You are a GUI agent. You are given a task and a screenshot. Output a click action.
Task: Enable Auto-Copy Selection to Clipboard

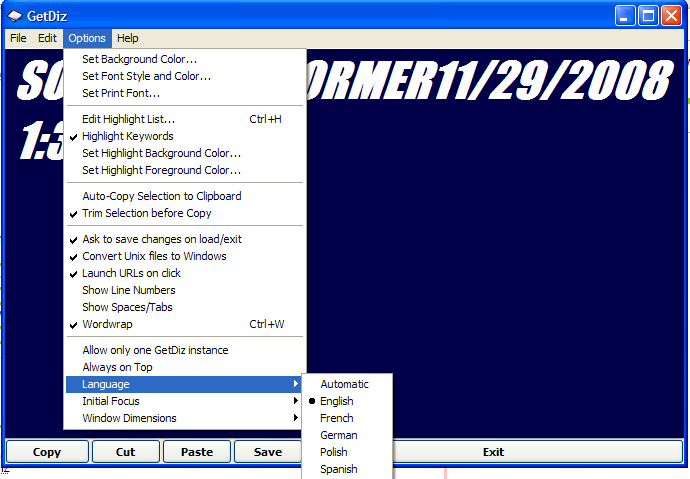point(185,196)
